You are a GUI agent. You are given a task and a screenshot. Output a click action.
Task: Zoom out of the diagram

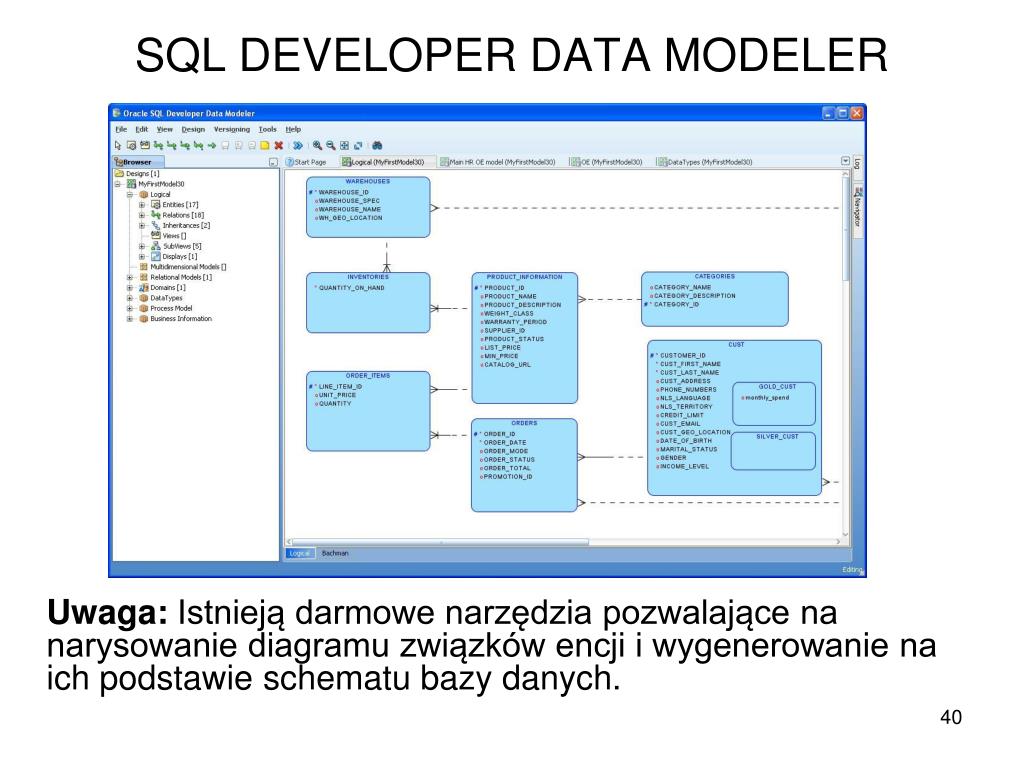(x=330, y=146)
